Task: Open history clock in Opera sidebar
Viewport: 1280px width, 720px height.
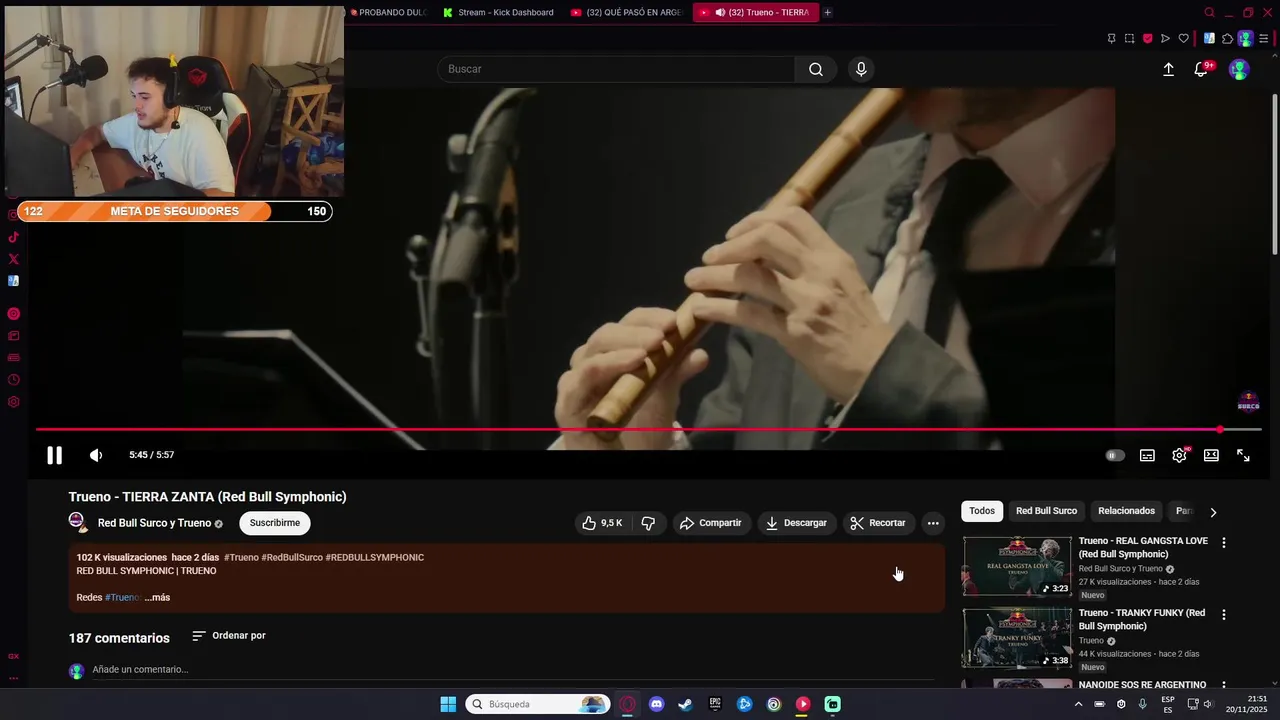Action: [14, 380]
